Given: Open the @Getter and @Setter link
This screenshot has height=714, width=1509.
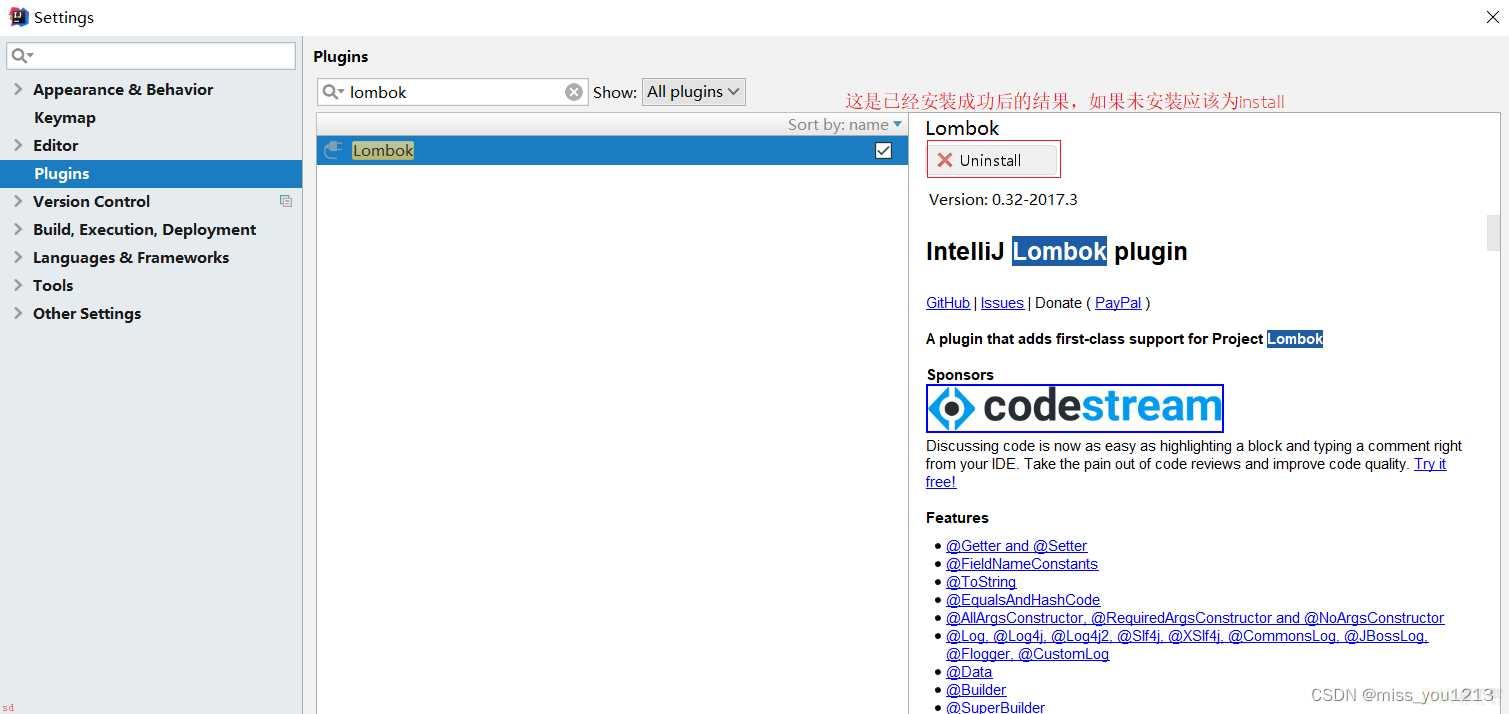Looking at the screenshot, I should click(x=1017, y=546).
